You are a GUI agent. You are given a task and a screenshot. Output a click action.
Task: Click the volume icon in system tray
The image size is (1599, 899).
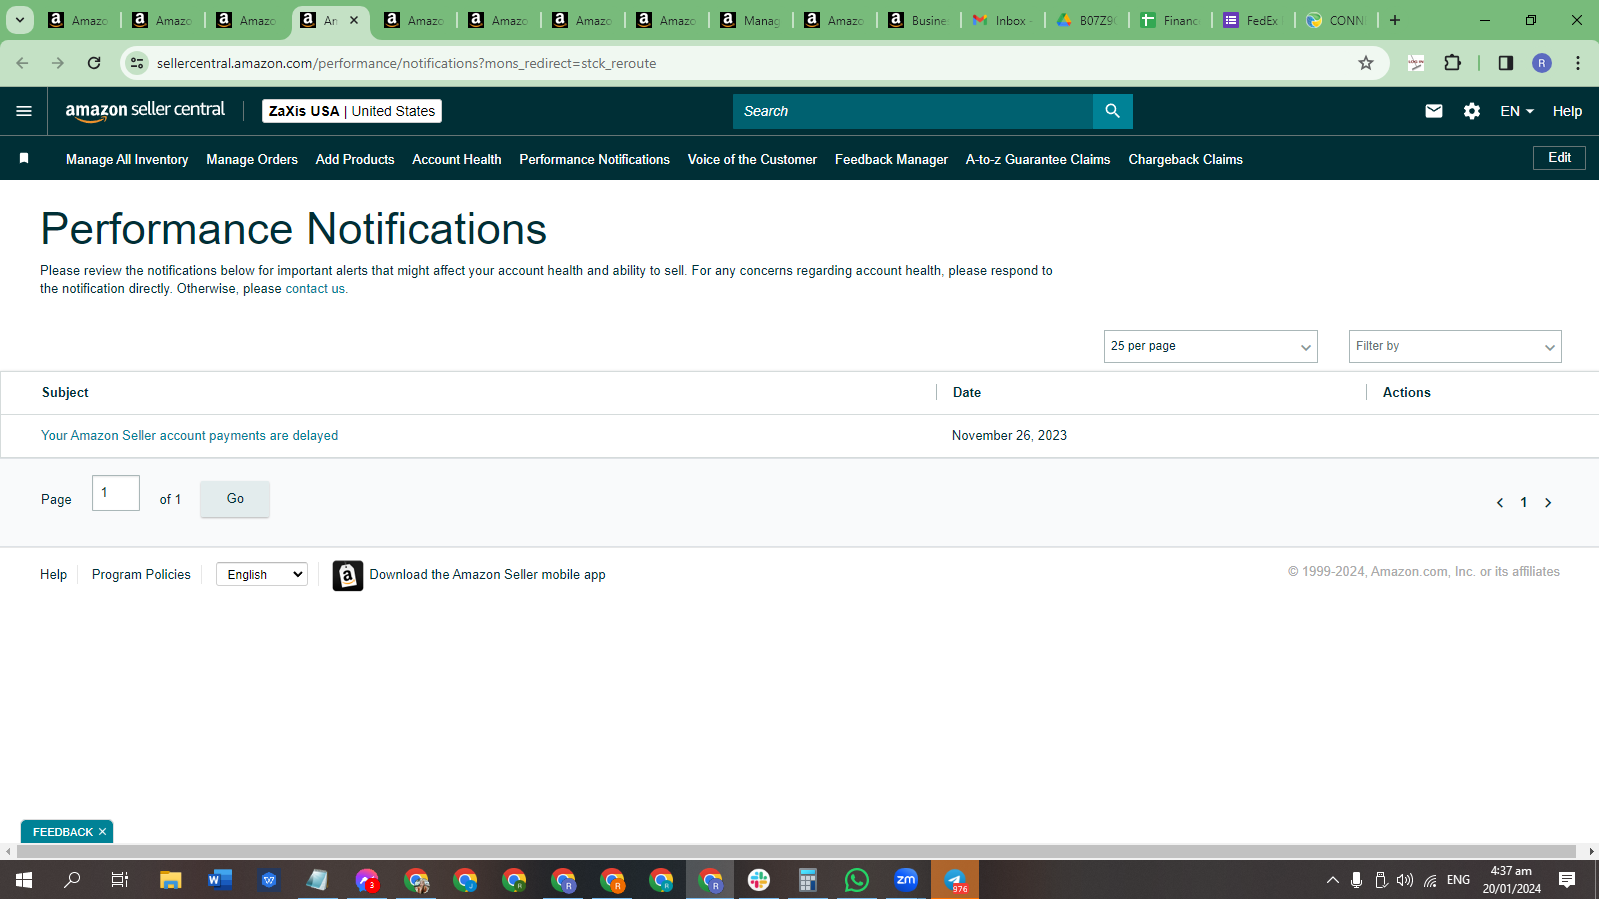tap(1405, 880)
